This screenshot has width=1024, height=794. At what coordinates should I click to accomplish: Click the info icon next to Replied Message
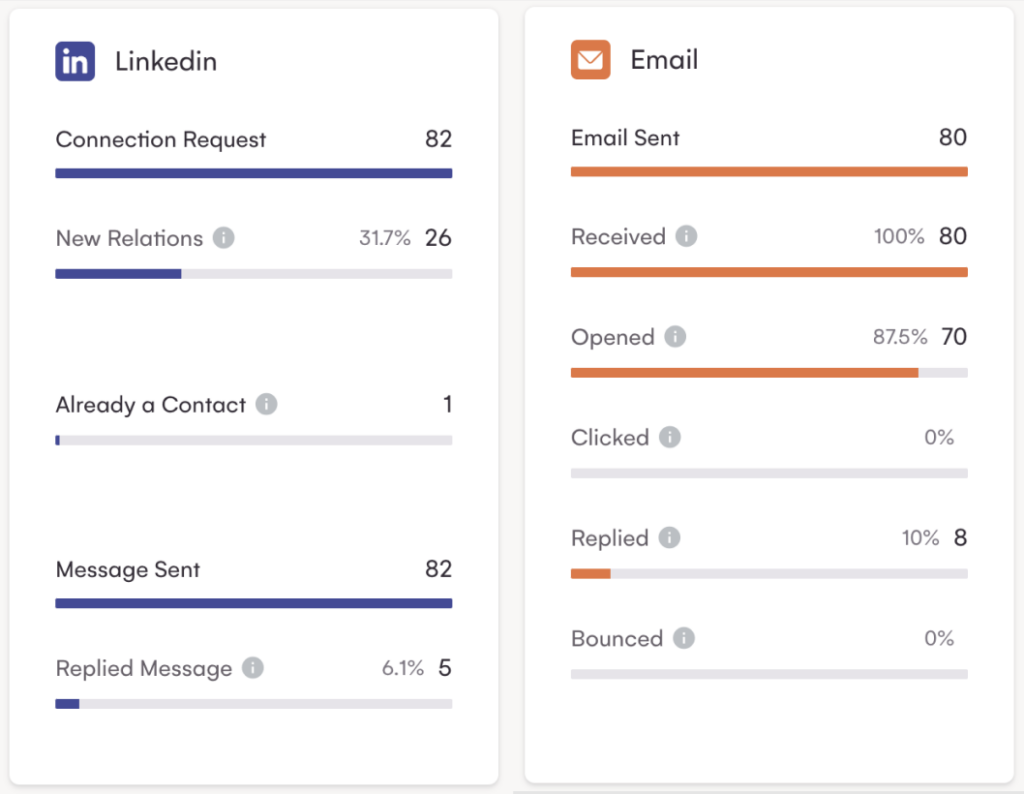click(254, 669)
